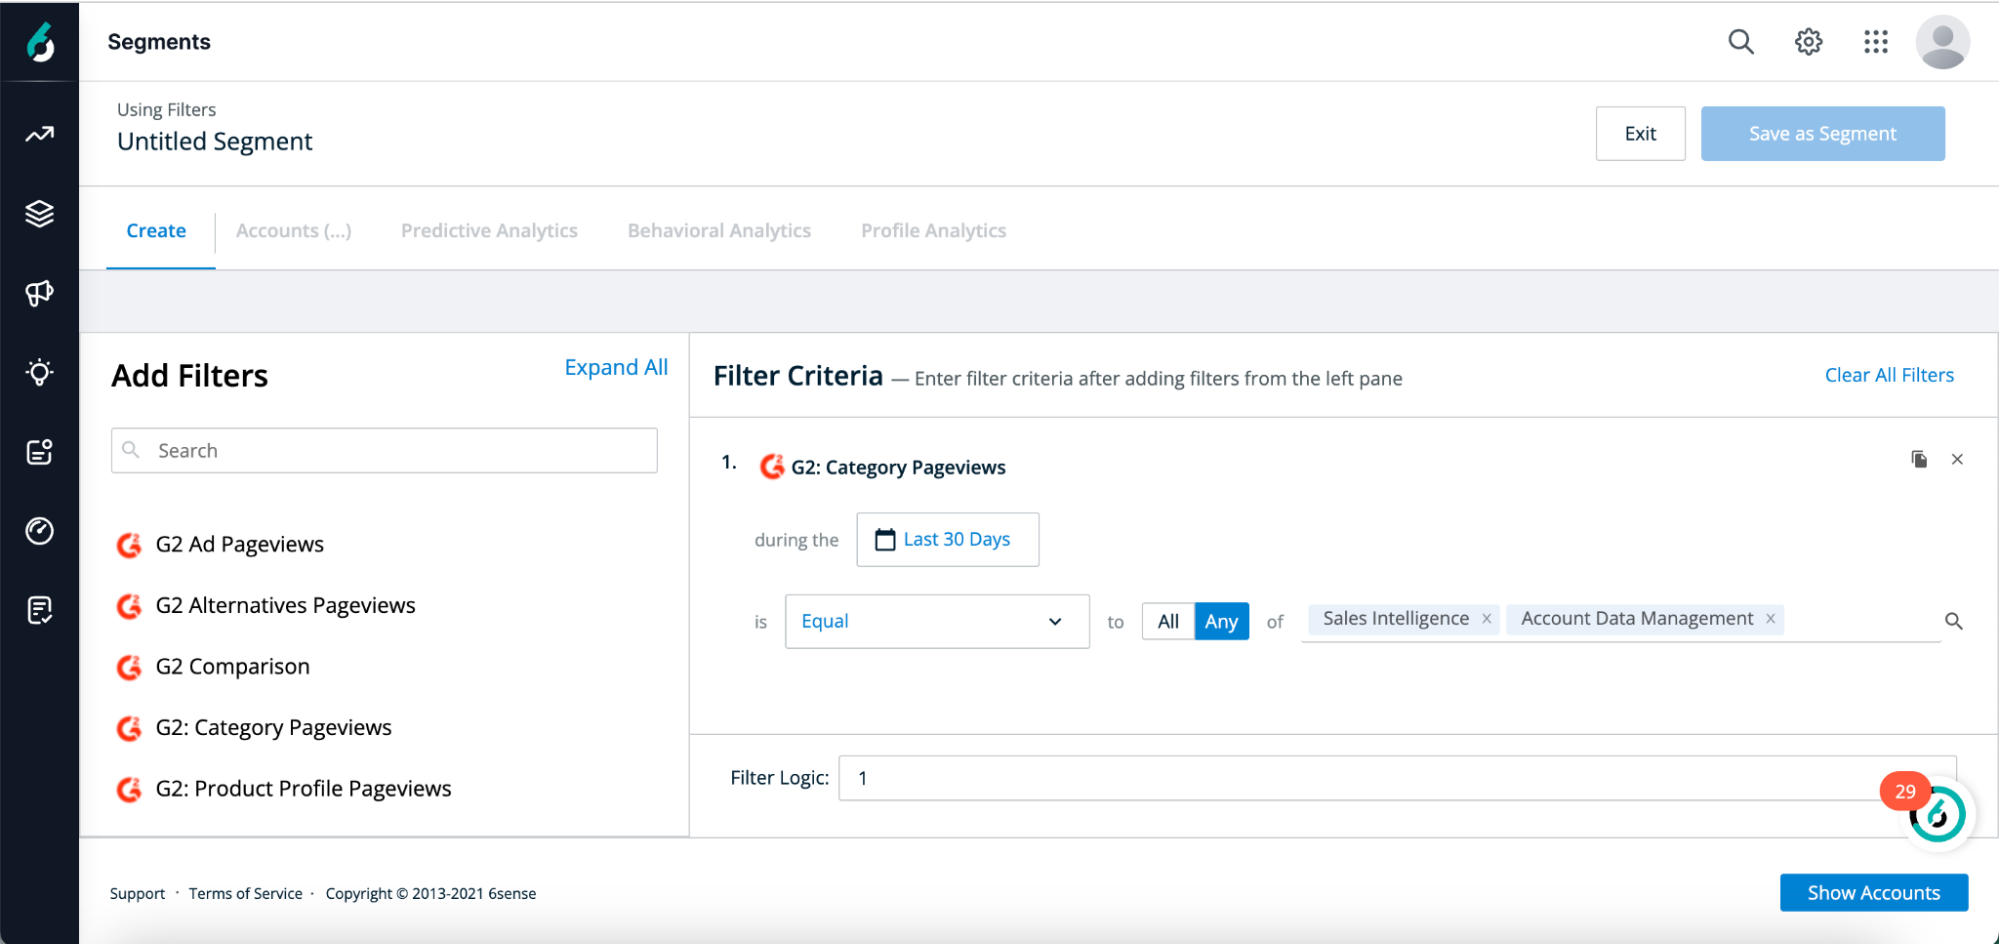The width and height of the screenshot is (1999, 944).
Task: Click the lightbulb insights sidebar icon
Action: pos(39,373)
